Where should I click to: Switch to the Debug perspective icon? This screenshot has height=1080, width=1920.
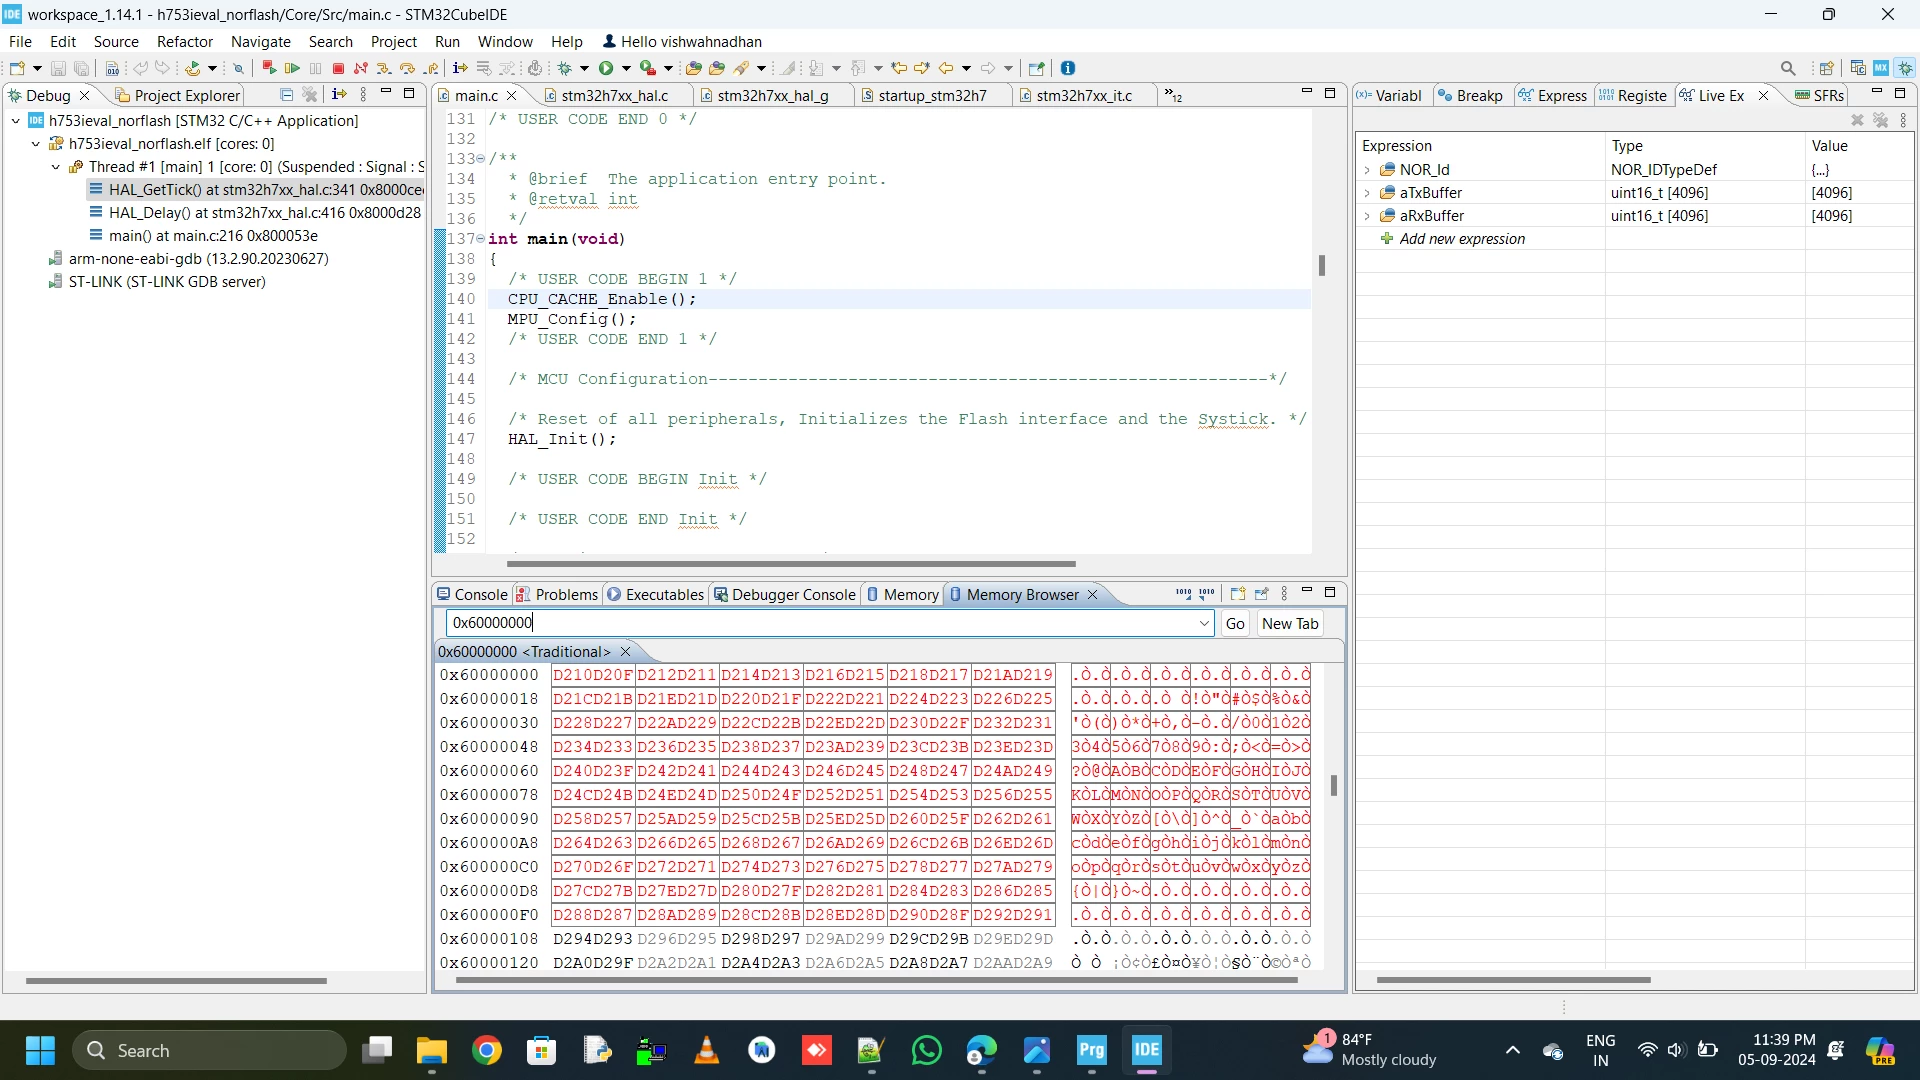[1905, 68]
